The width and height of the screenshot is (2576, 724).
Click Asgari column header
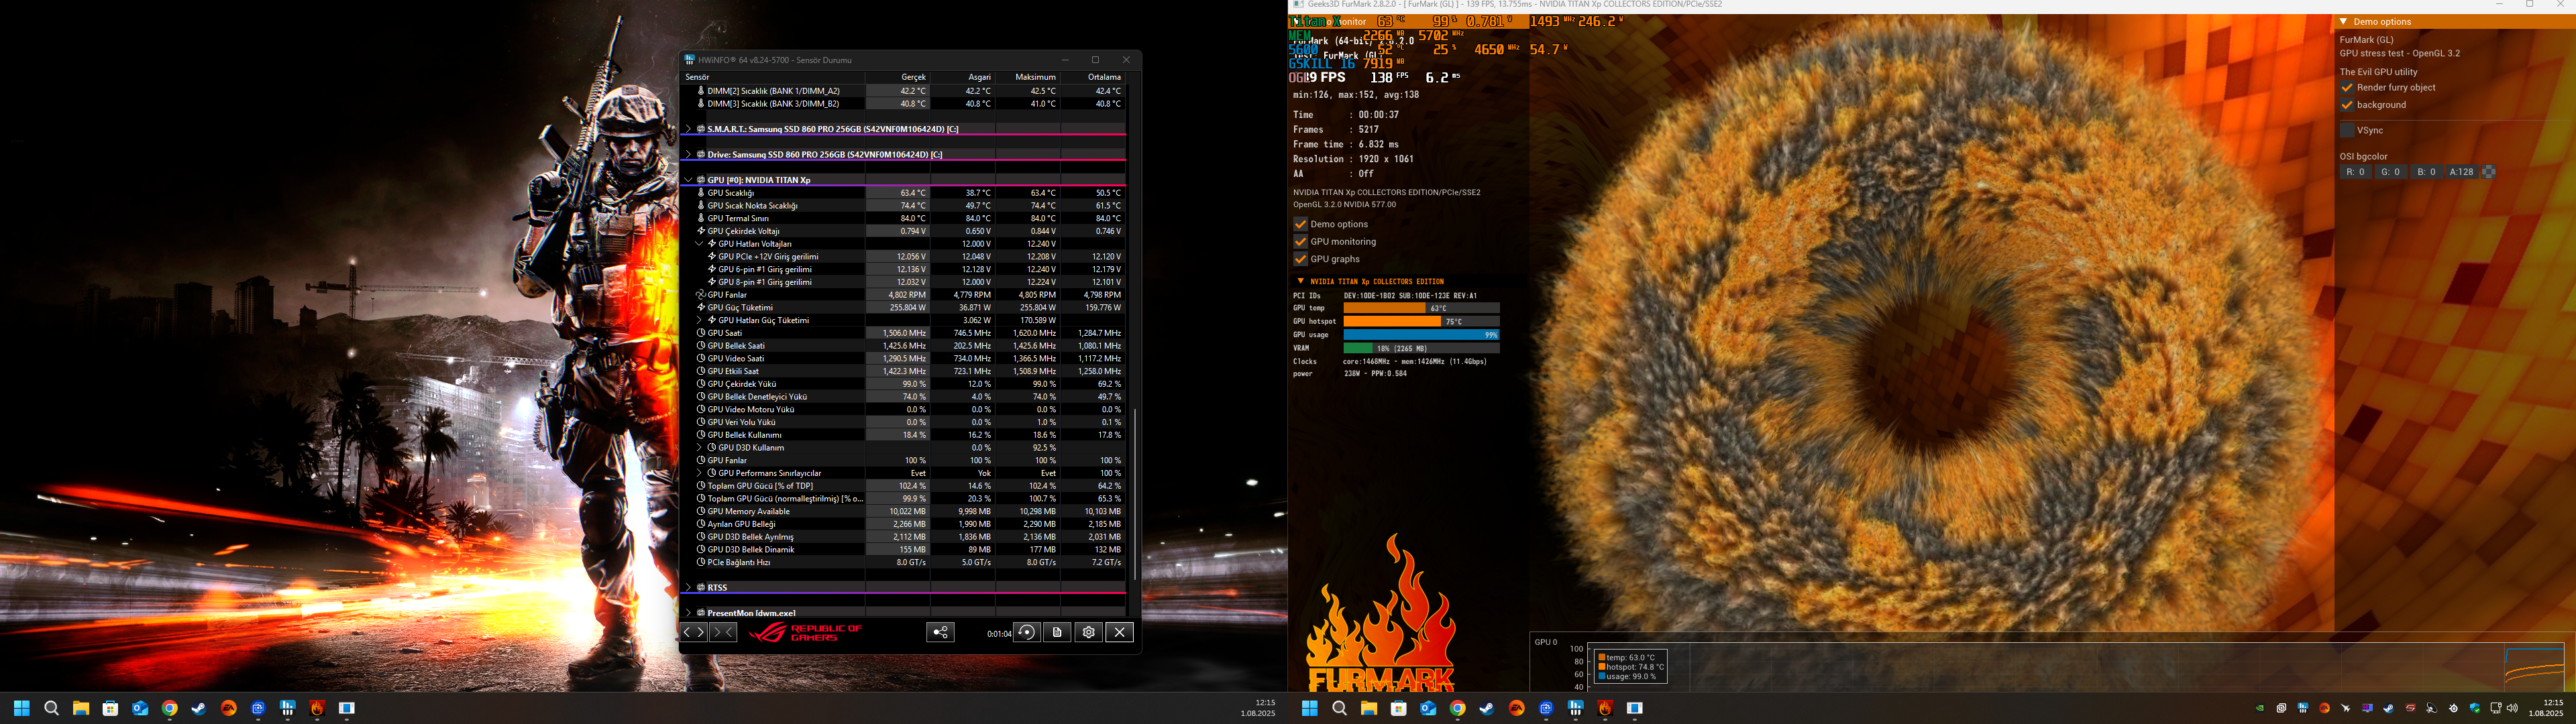point(963,77)
